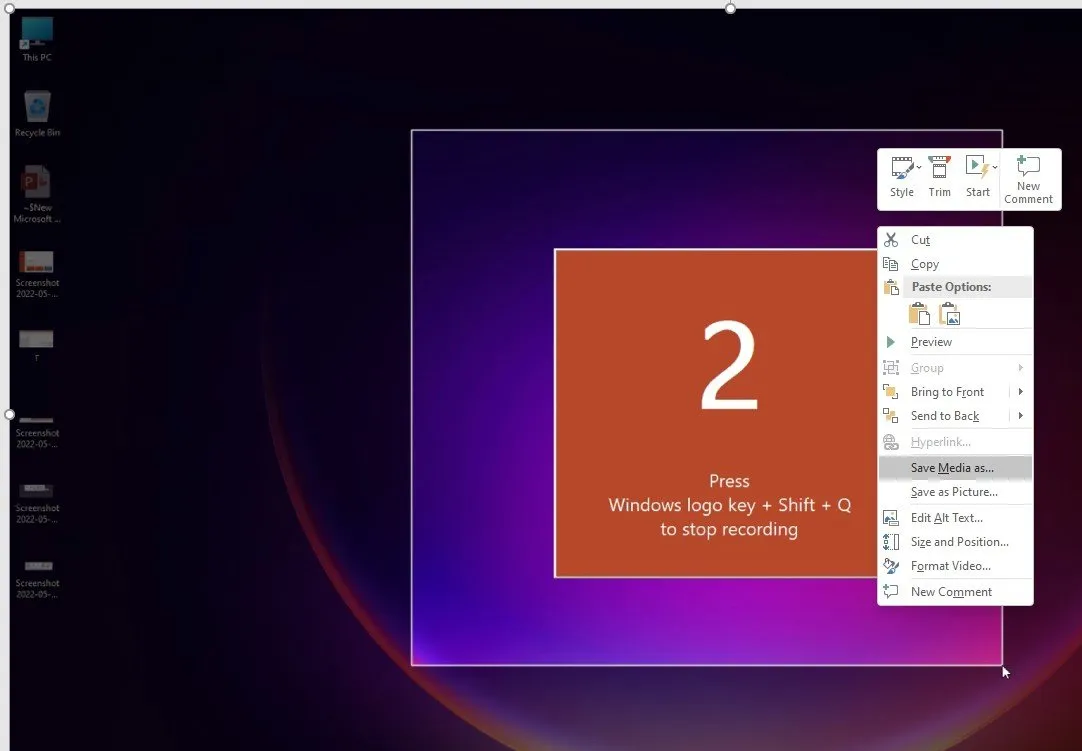Open the Style video gallery in the mini toolbar
The width and height of the screenshot is (1082, 751).
(902, 177)
